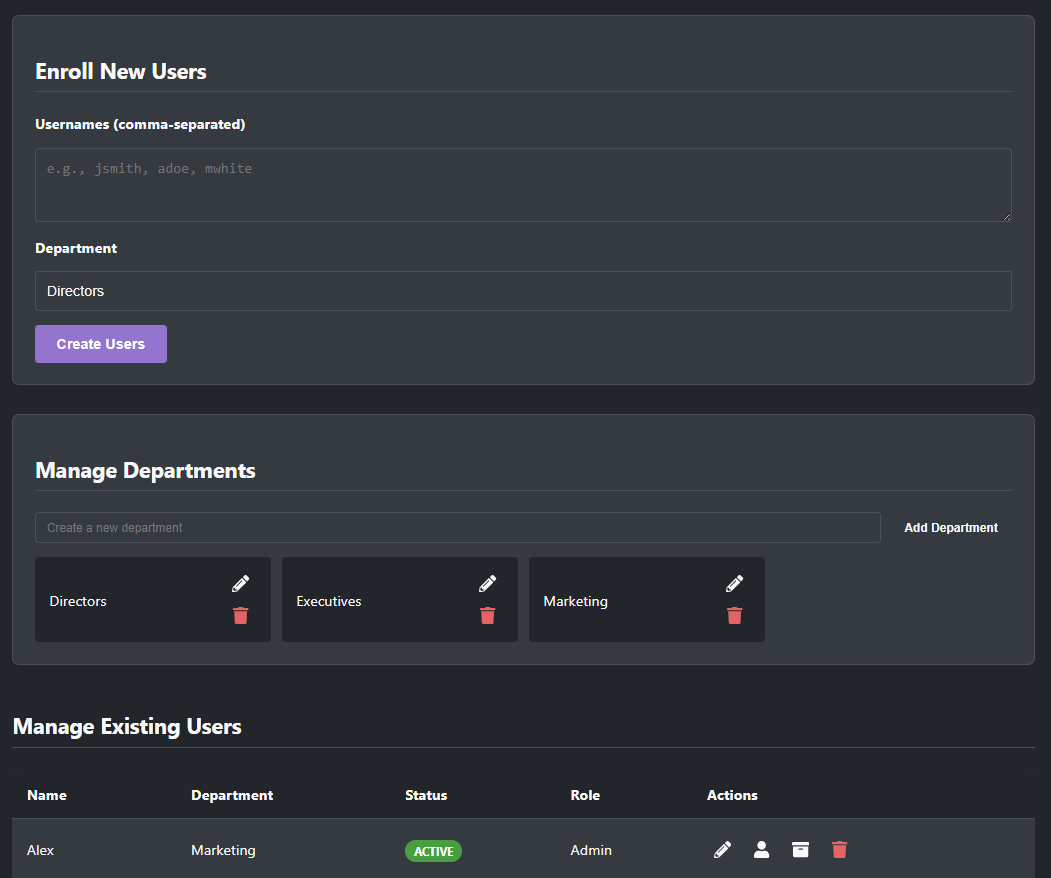This screenshot has height=878, width=1051.
Task: Delete user Alex
Action: coord(839,850)
